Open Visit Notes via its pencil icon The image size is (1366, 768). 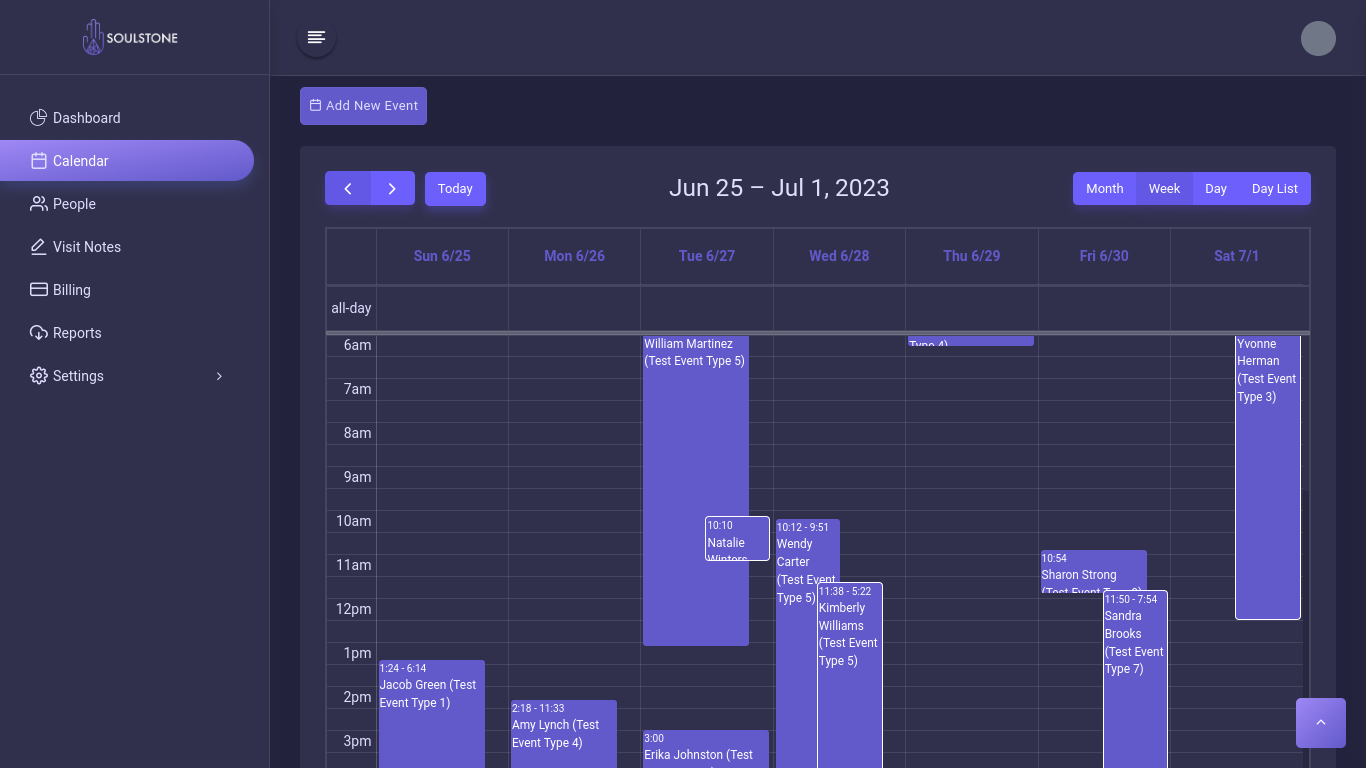click(37, 247)
